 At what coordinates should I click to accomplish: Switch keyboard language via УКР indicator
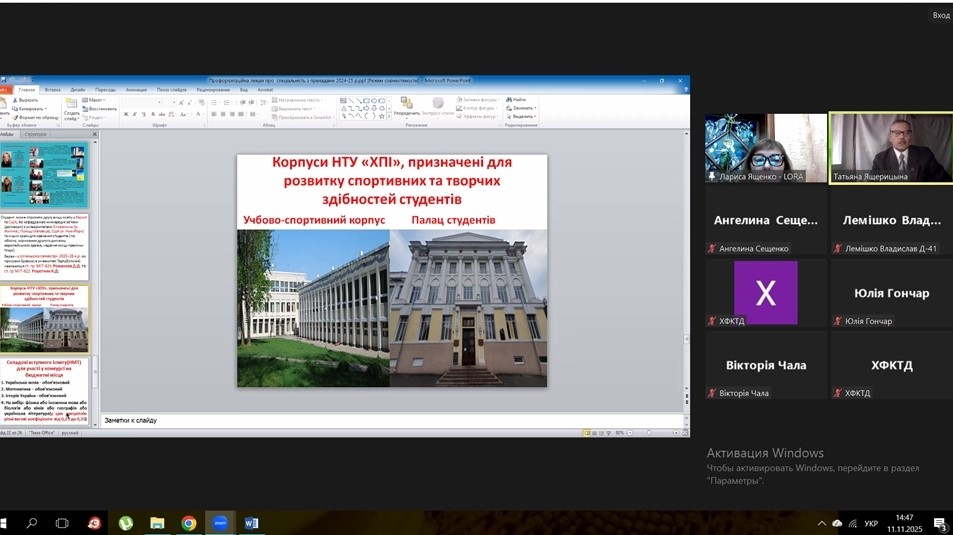point(871,524)
